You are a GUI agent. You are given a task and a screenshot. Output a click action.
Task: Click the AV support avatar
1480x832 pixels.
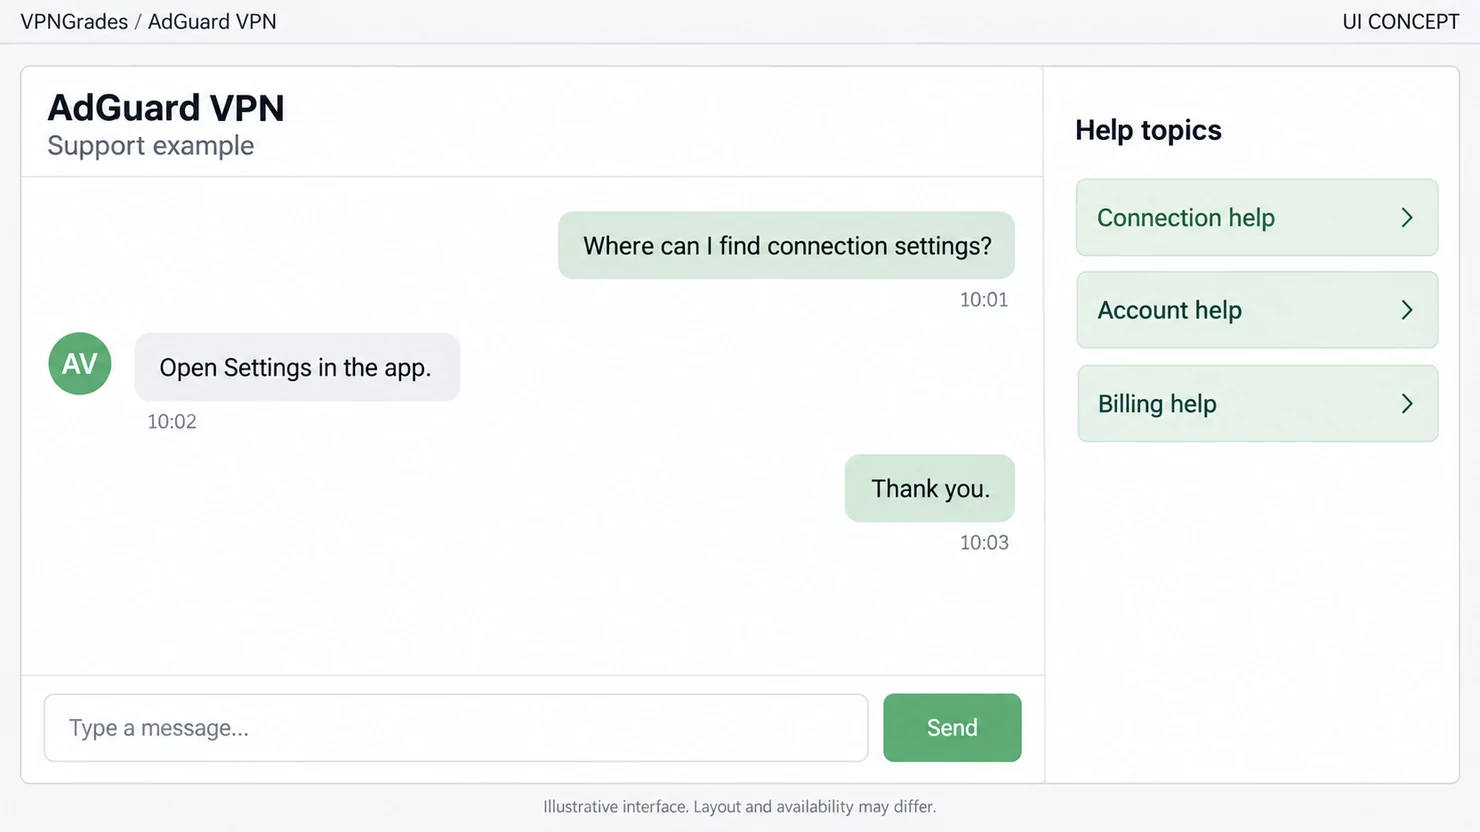(x=80, y=363)
